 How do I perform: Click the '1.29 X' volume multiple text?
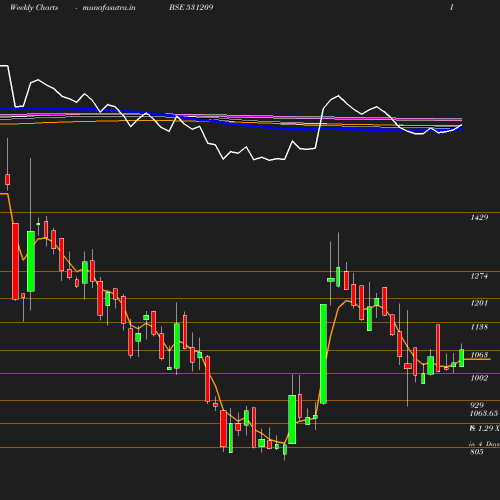click(489, 428)
